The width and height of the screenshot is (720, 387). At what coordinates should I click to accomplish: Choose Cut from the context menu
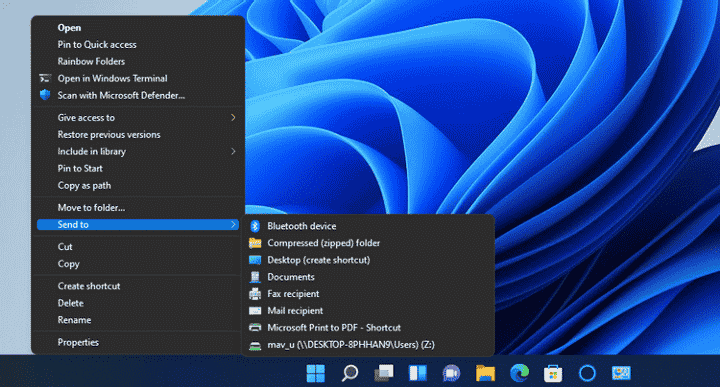65,247
